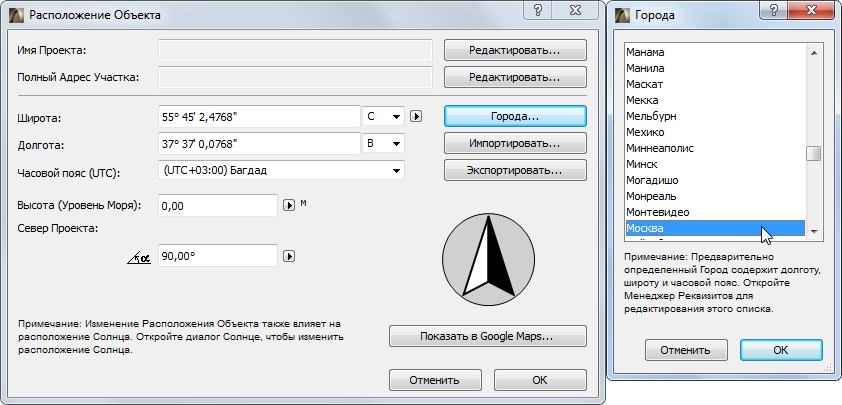Click the Имя Проекта text field
This screenshot has width=842, height=405.
(295, 50)
